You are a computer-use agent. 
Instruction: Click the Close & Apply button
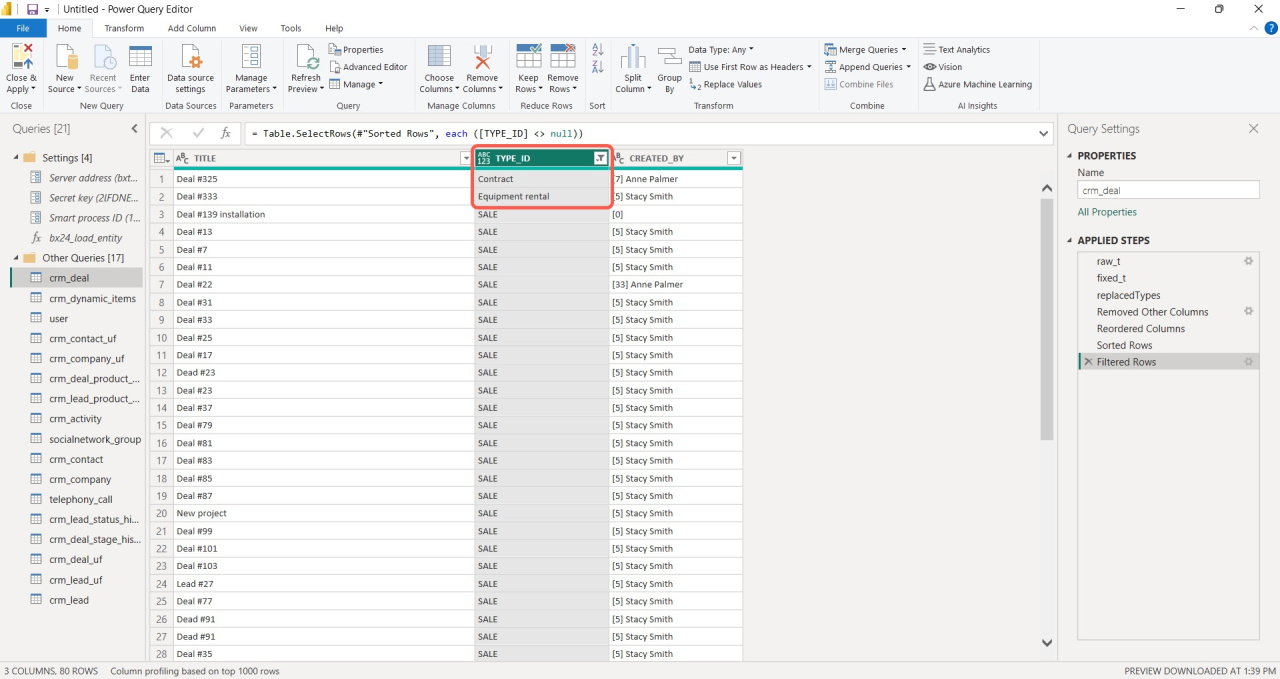(x=21, y=67)
